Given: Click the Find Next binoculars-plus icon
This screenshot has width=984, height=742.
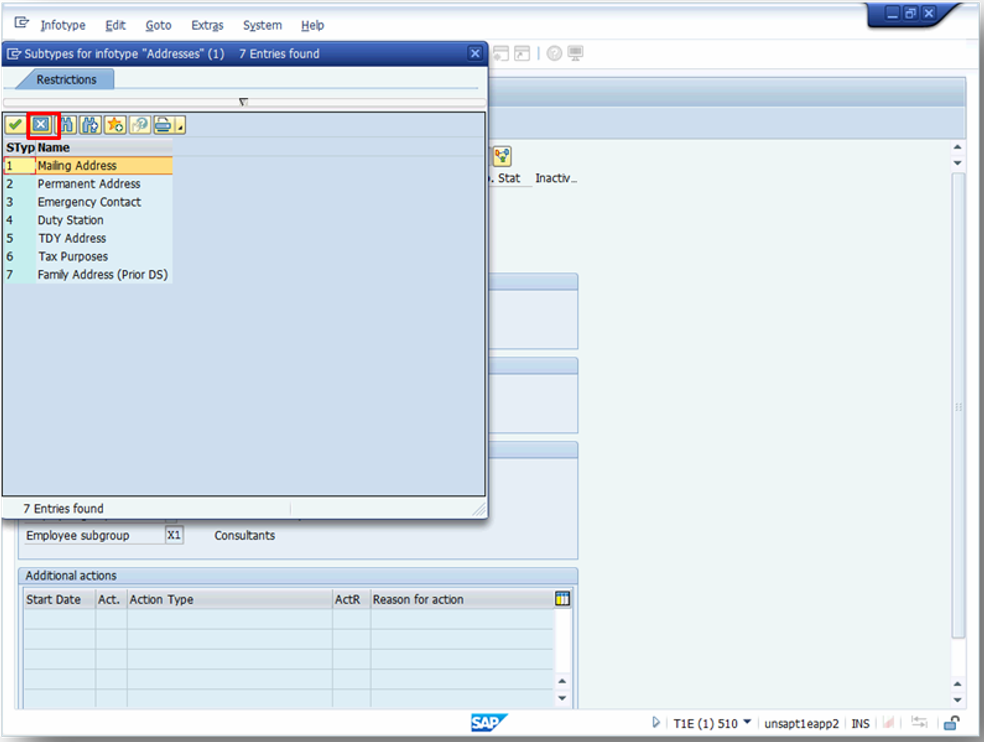Looking at the screenshot, I should (x=89, y=124).
